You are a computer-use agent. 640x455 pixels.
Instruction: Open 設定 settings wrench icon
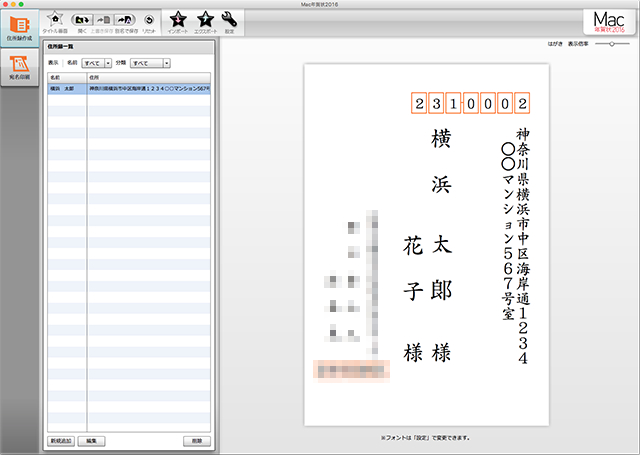pos(229,20)
